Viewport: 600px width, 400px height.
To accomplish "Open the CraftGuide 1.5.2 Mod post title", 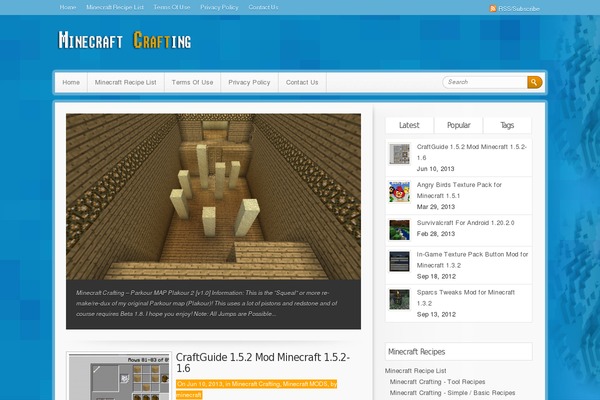I will click(262, 362).
